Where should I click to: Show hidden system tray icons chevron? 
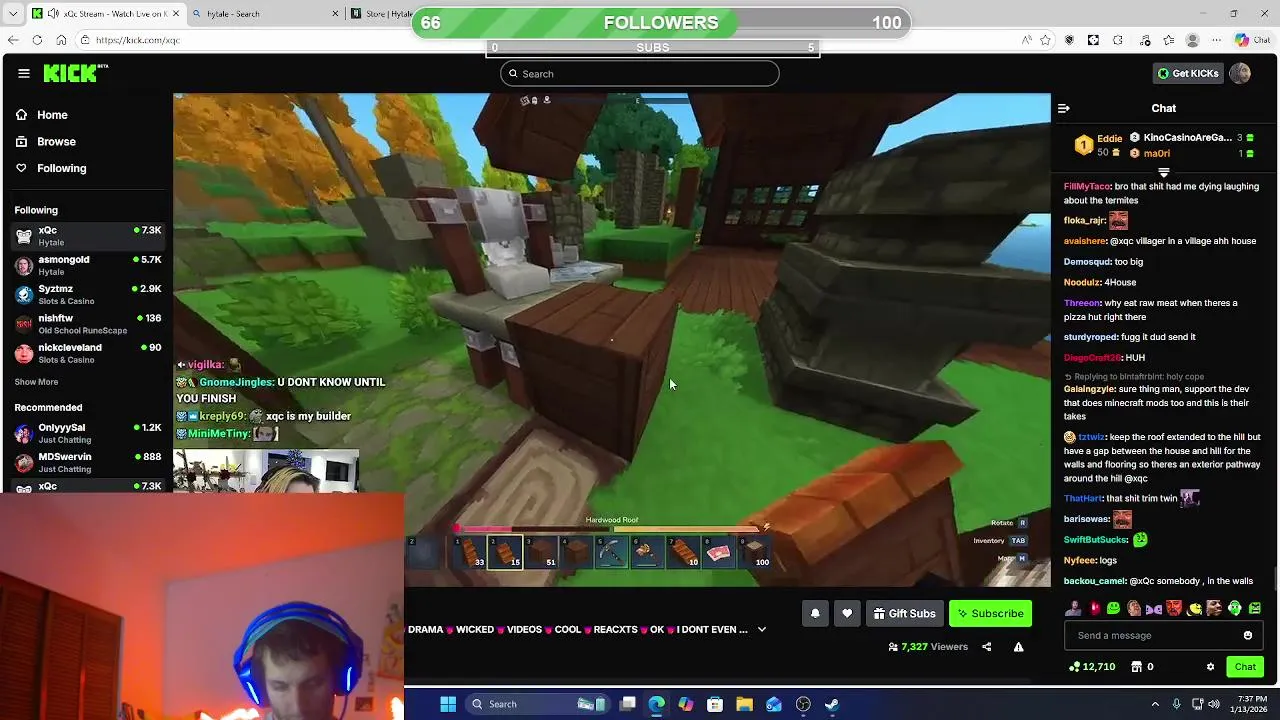(1155, 704)
